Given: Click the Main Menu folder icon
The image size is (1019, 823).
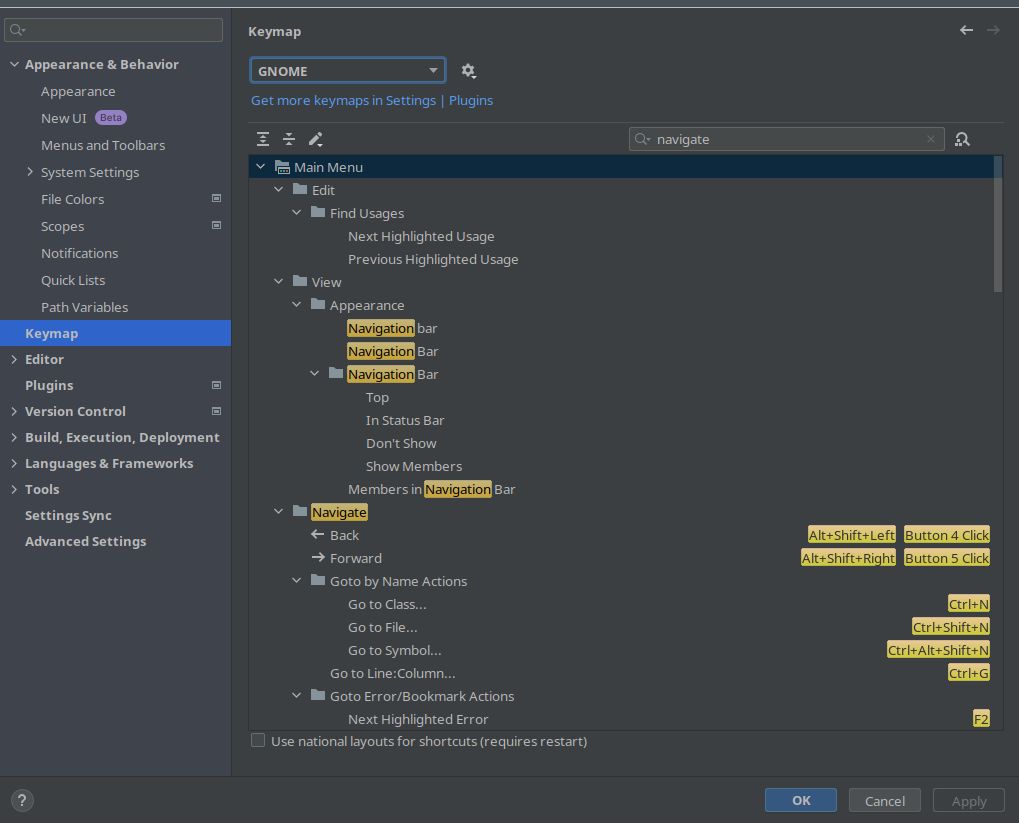Looking at the screenshot, I should click(282, 167).
